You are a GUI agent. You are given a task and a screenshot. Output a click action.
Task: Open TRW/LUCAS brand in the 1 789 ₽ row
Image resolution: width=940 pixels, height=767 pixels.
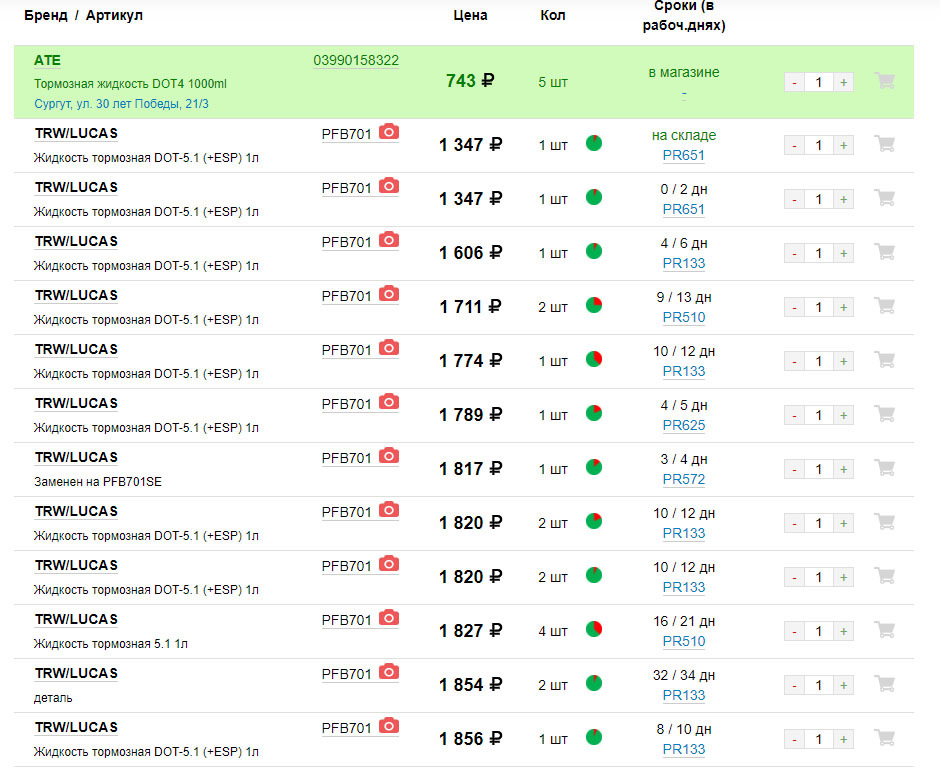(x=76, y=403)
